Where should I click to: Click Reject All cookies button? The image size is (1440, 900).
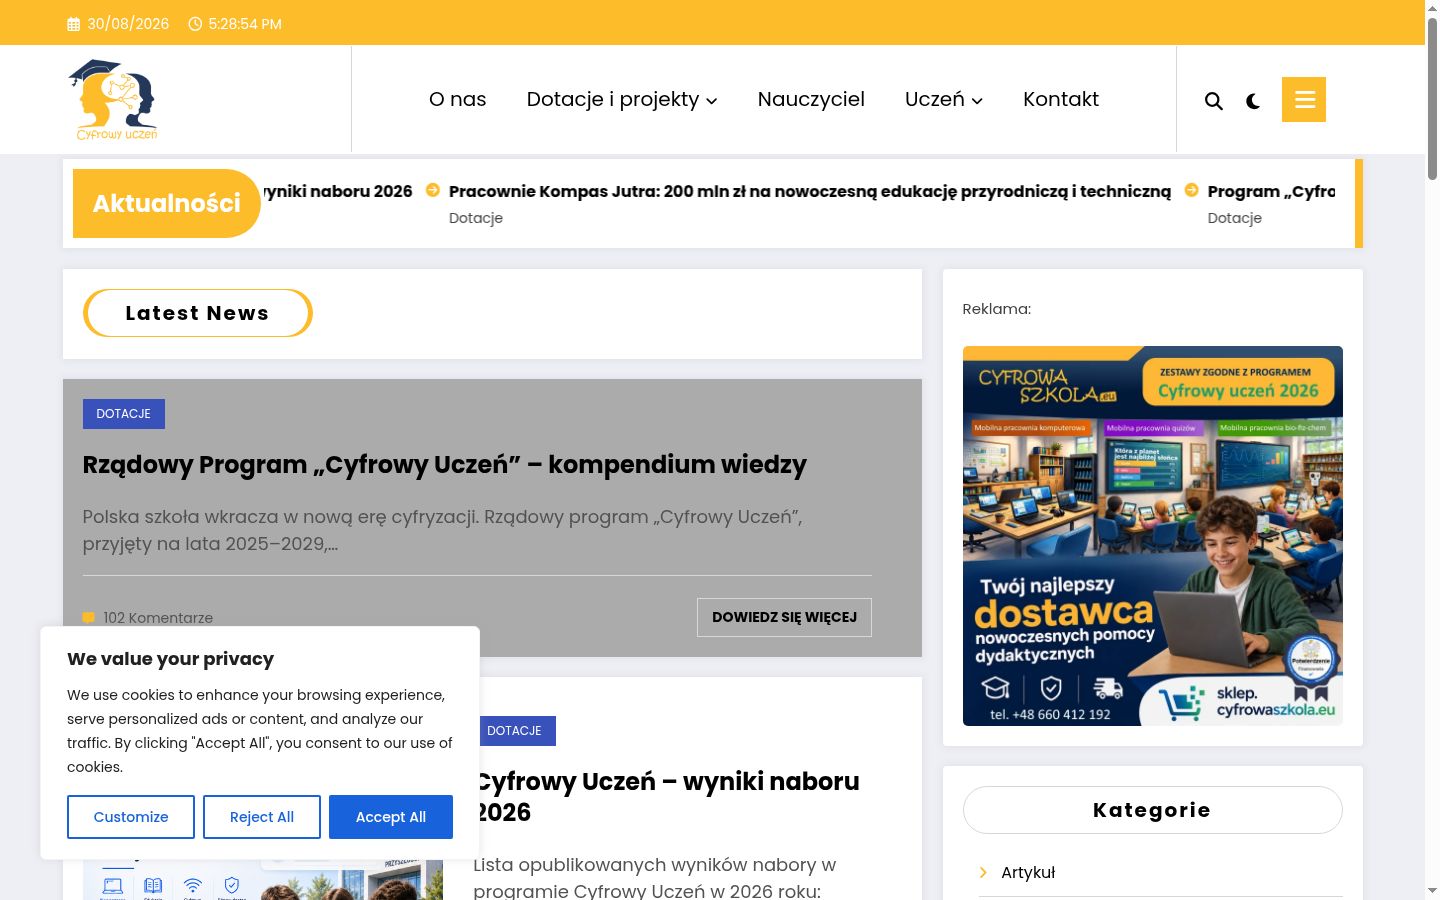pyautogui.click(x=262, y=817)
